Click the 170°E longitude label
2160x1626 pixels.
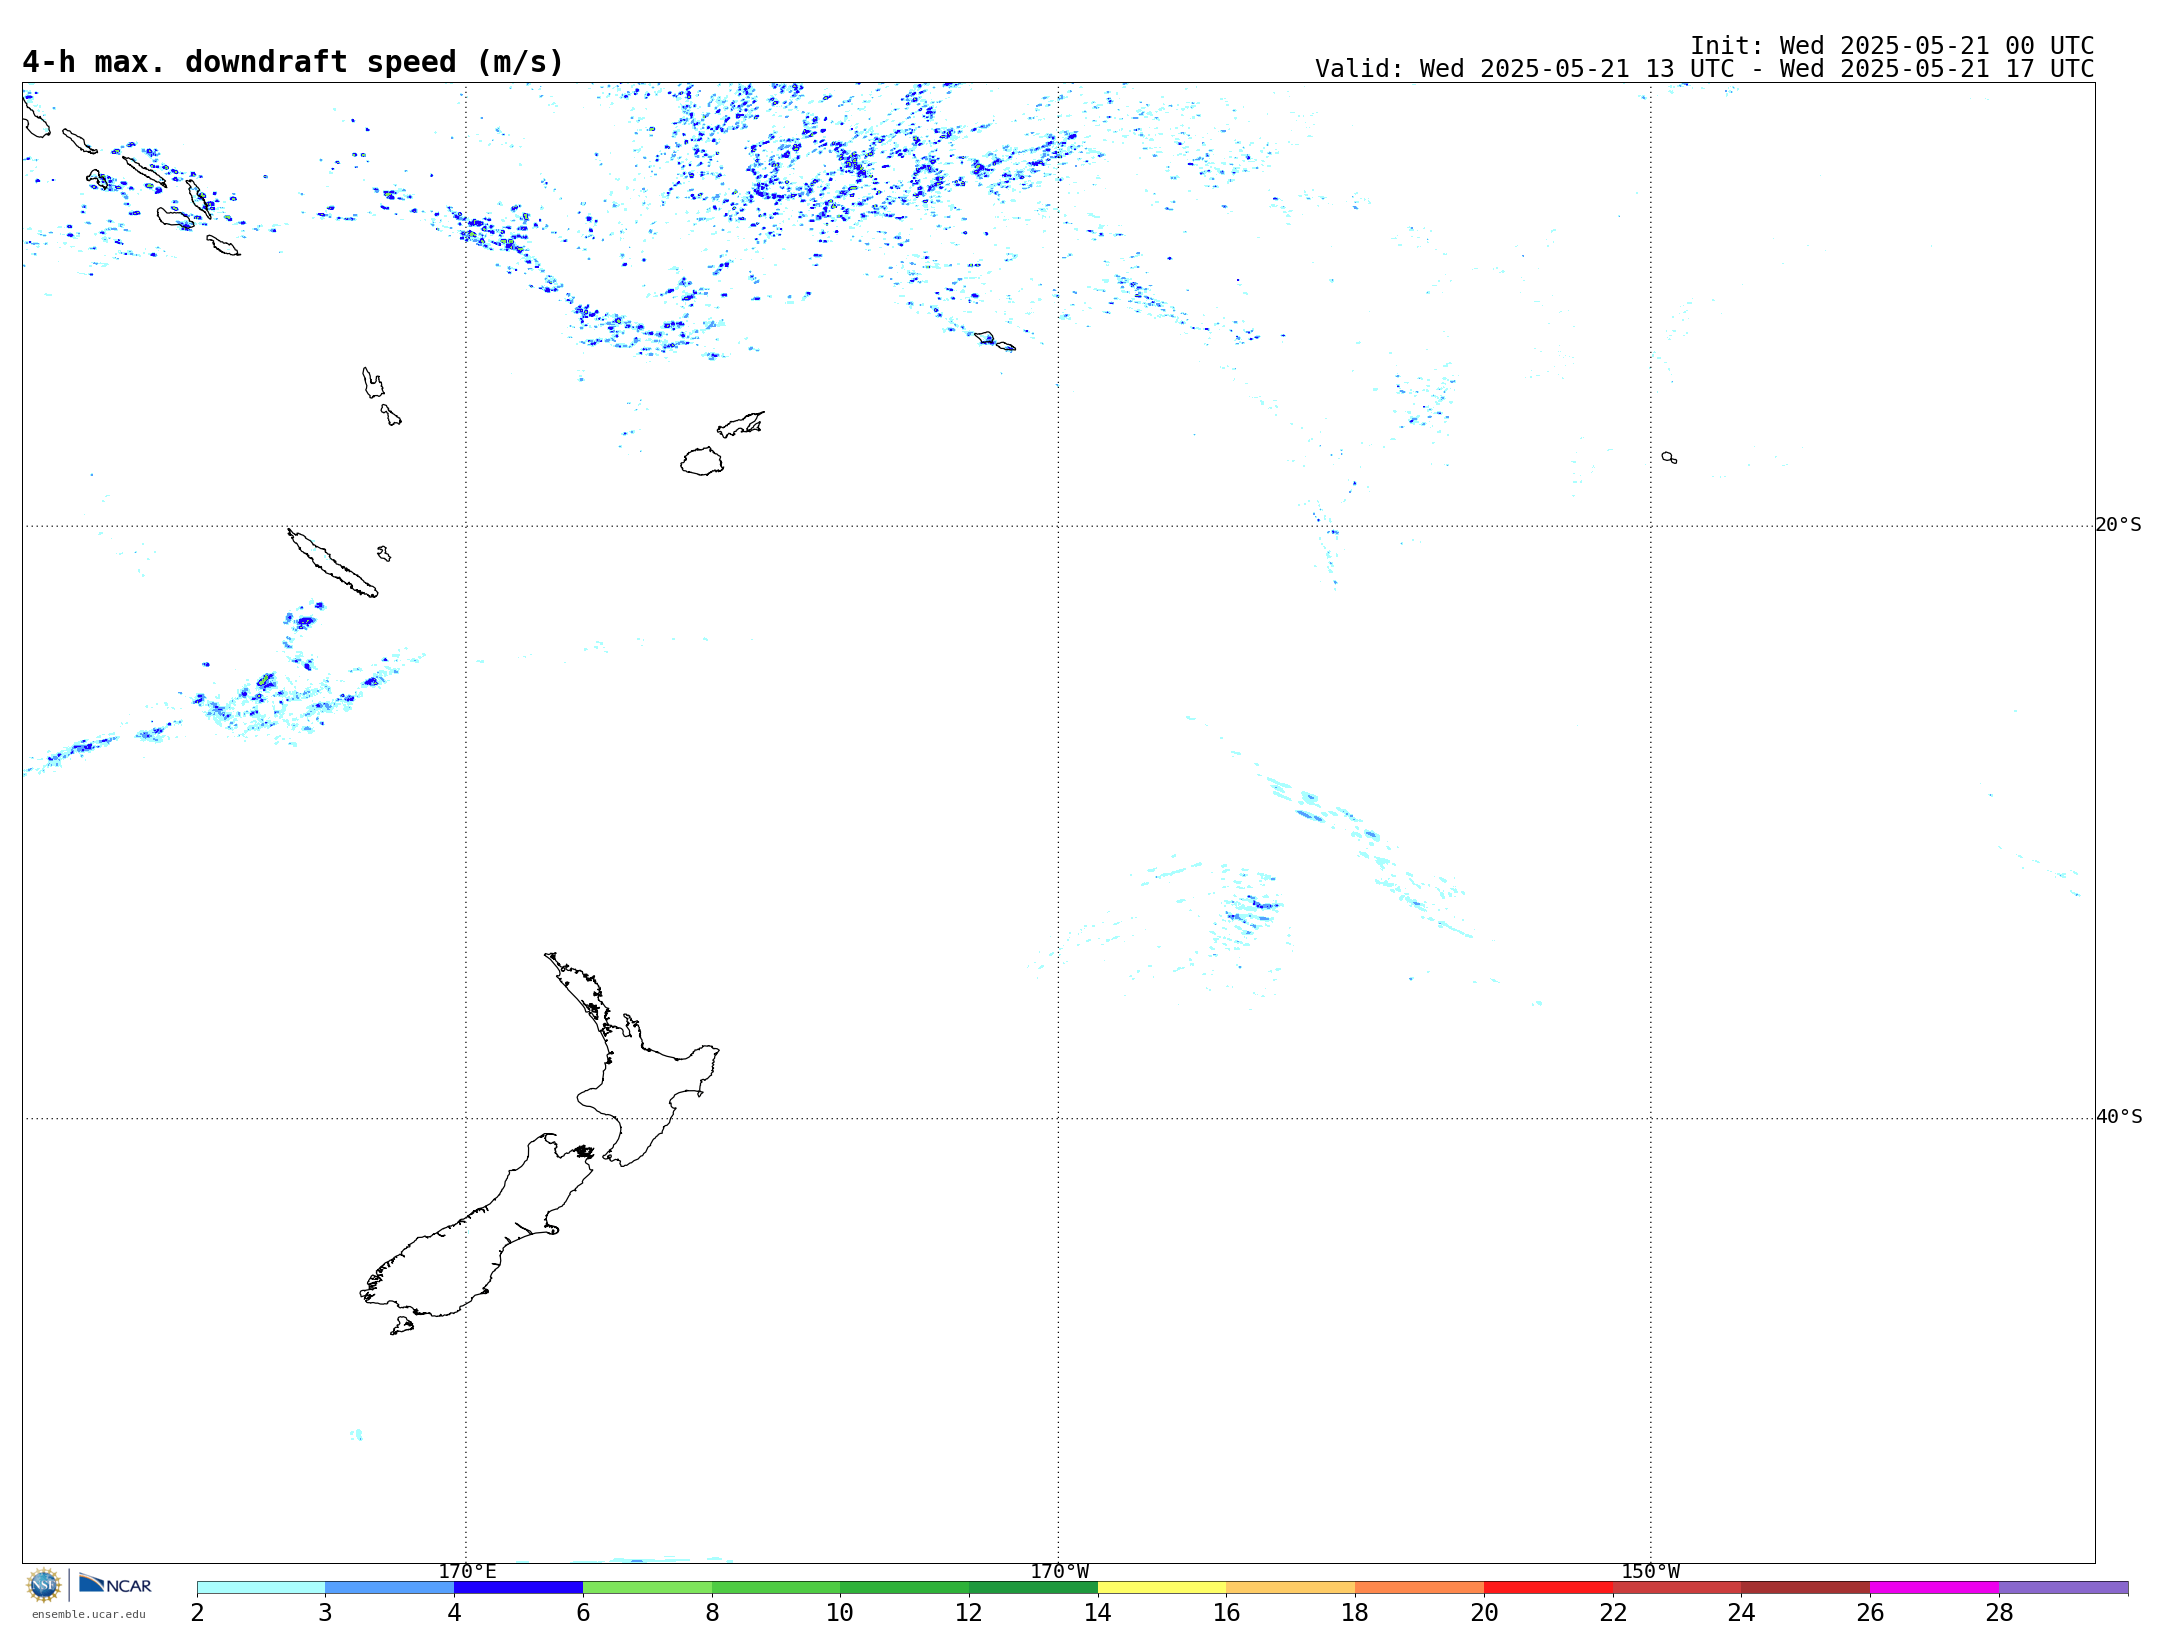[x=467, y=1571]
